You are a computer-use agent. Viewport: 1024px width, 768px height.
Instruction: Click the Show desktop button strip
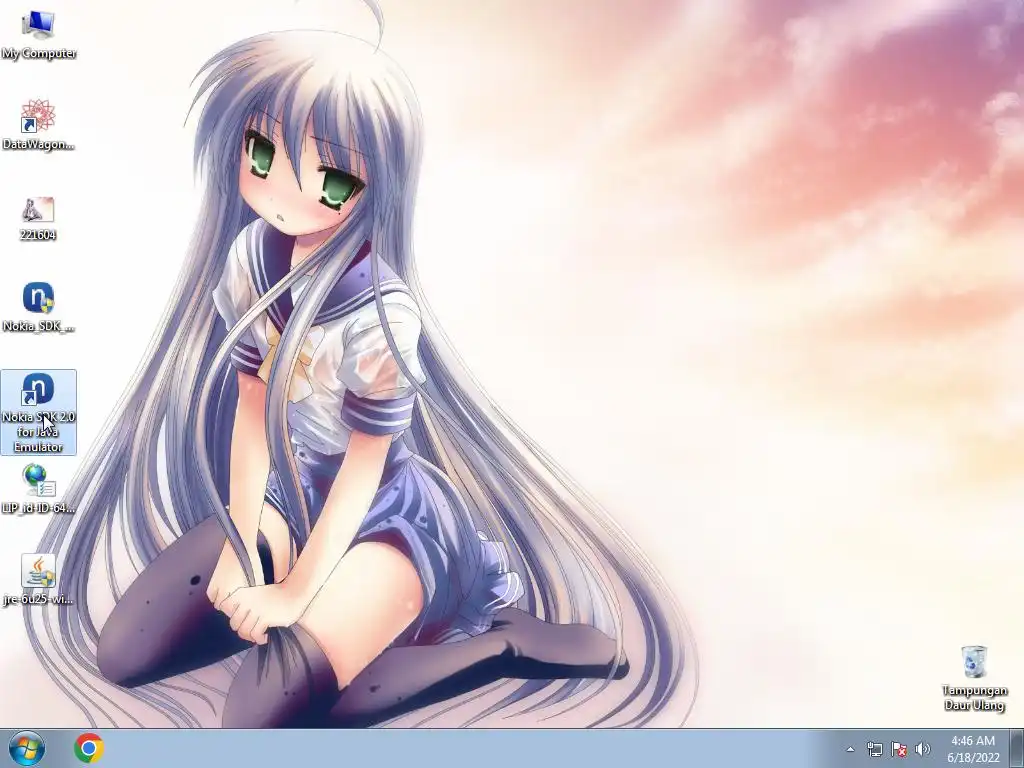click(1017, 748)
